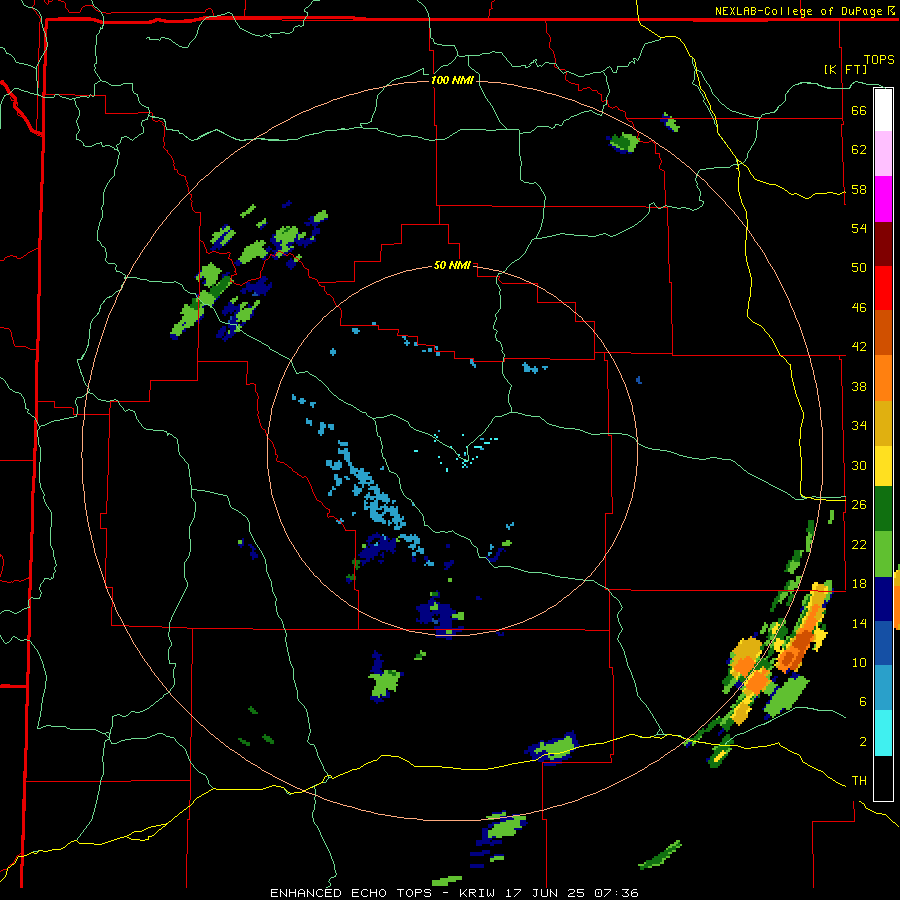Click the Enhanced Echo Tops KRIW caption
This screenshot has height=900, width=900.
click(454, 893)
